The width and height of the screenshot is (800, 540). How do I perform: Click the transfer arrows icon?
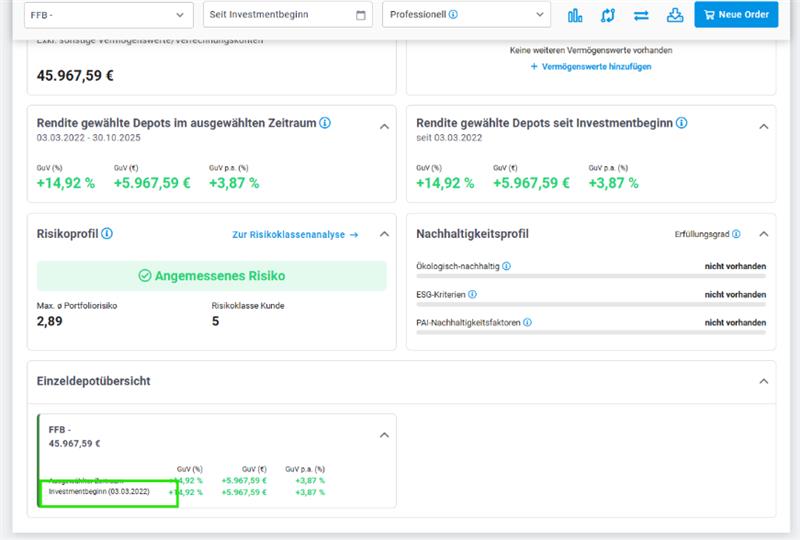(x=641, y=15)
